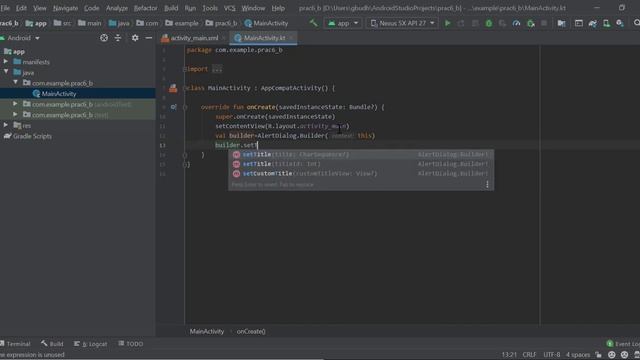Screen dimensions: 640x360
Task: Open the Edit menu
Action: pos(21,8)
